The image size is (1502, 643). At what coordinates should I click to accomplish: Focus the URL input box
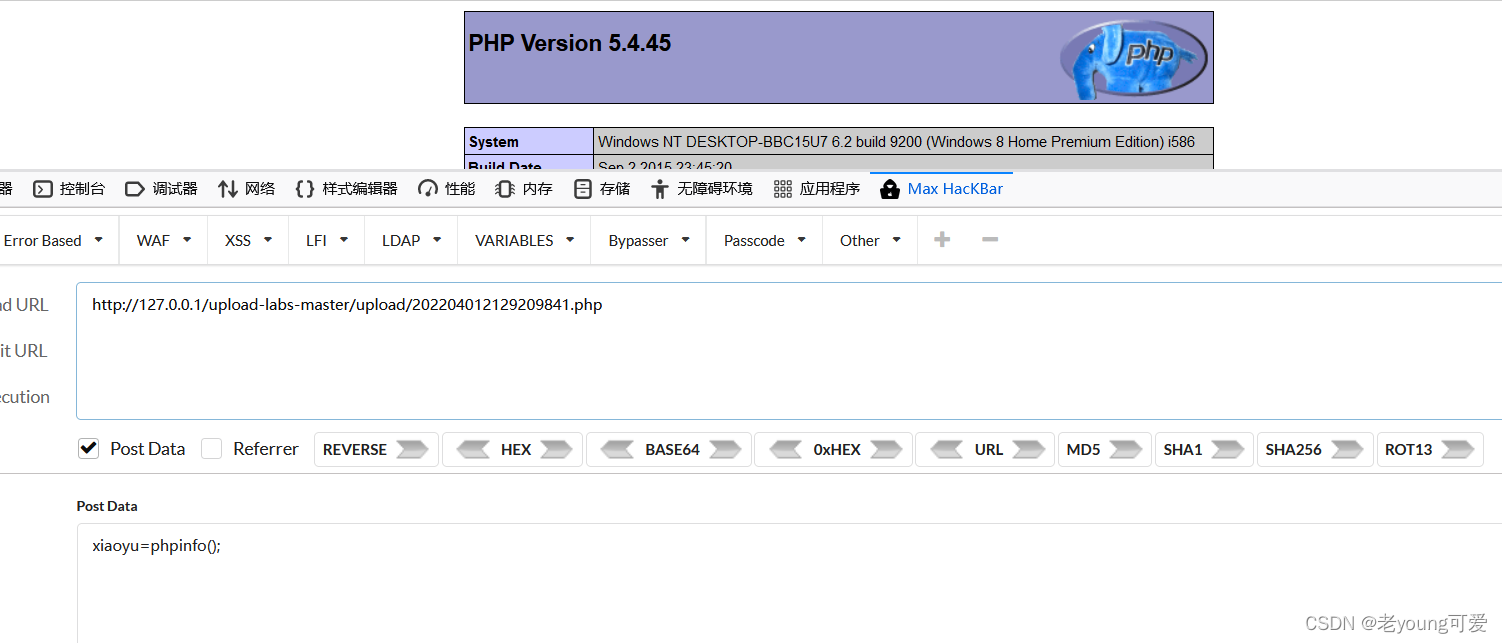click(789, 351)
